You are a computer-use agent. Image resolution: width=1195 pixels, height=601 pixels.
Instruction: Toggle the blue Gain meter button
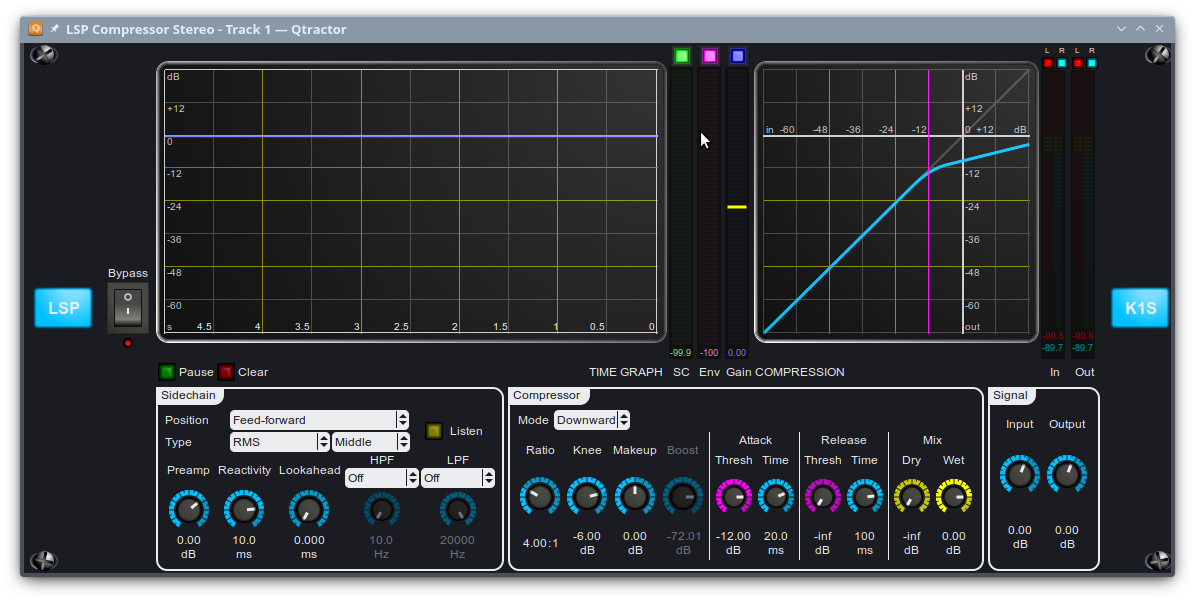click(737, 56)
